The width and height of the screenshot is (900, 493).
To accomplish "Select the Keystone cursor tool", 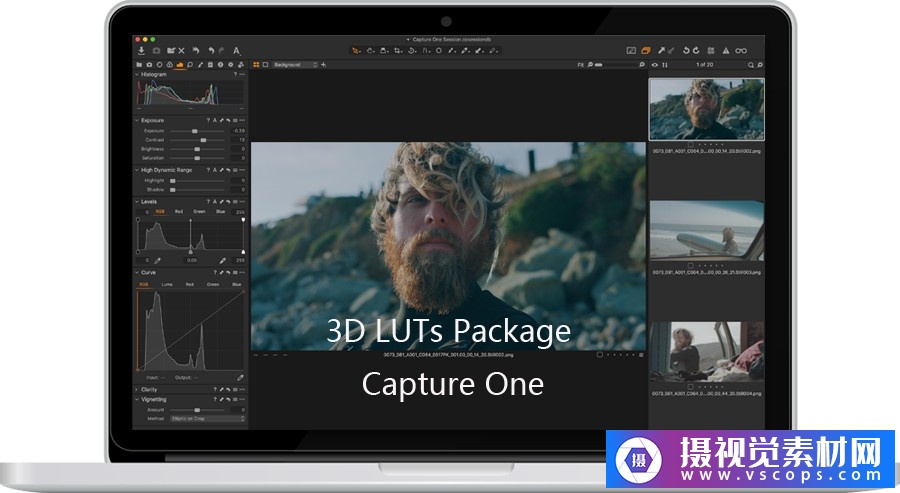I will 426,51.
